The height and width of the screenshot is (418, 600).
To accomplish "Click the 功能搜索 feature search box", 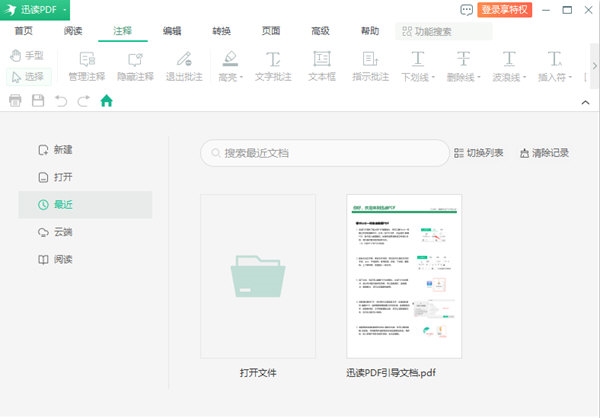I will tap(443, 31).
